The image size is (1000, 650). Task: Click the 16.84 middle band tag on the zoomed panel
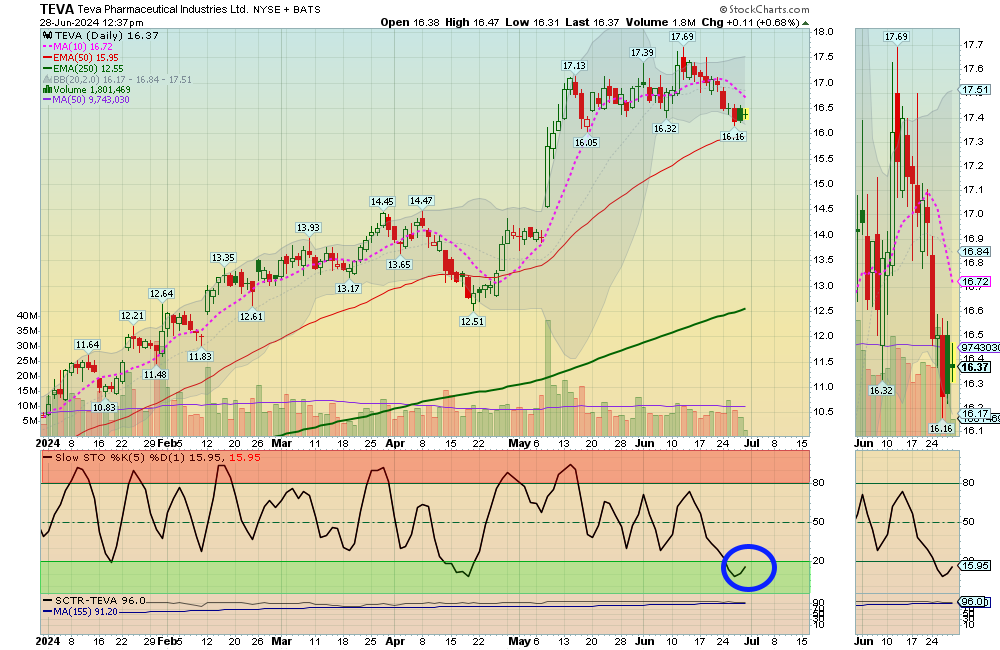pos(975,252)
